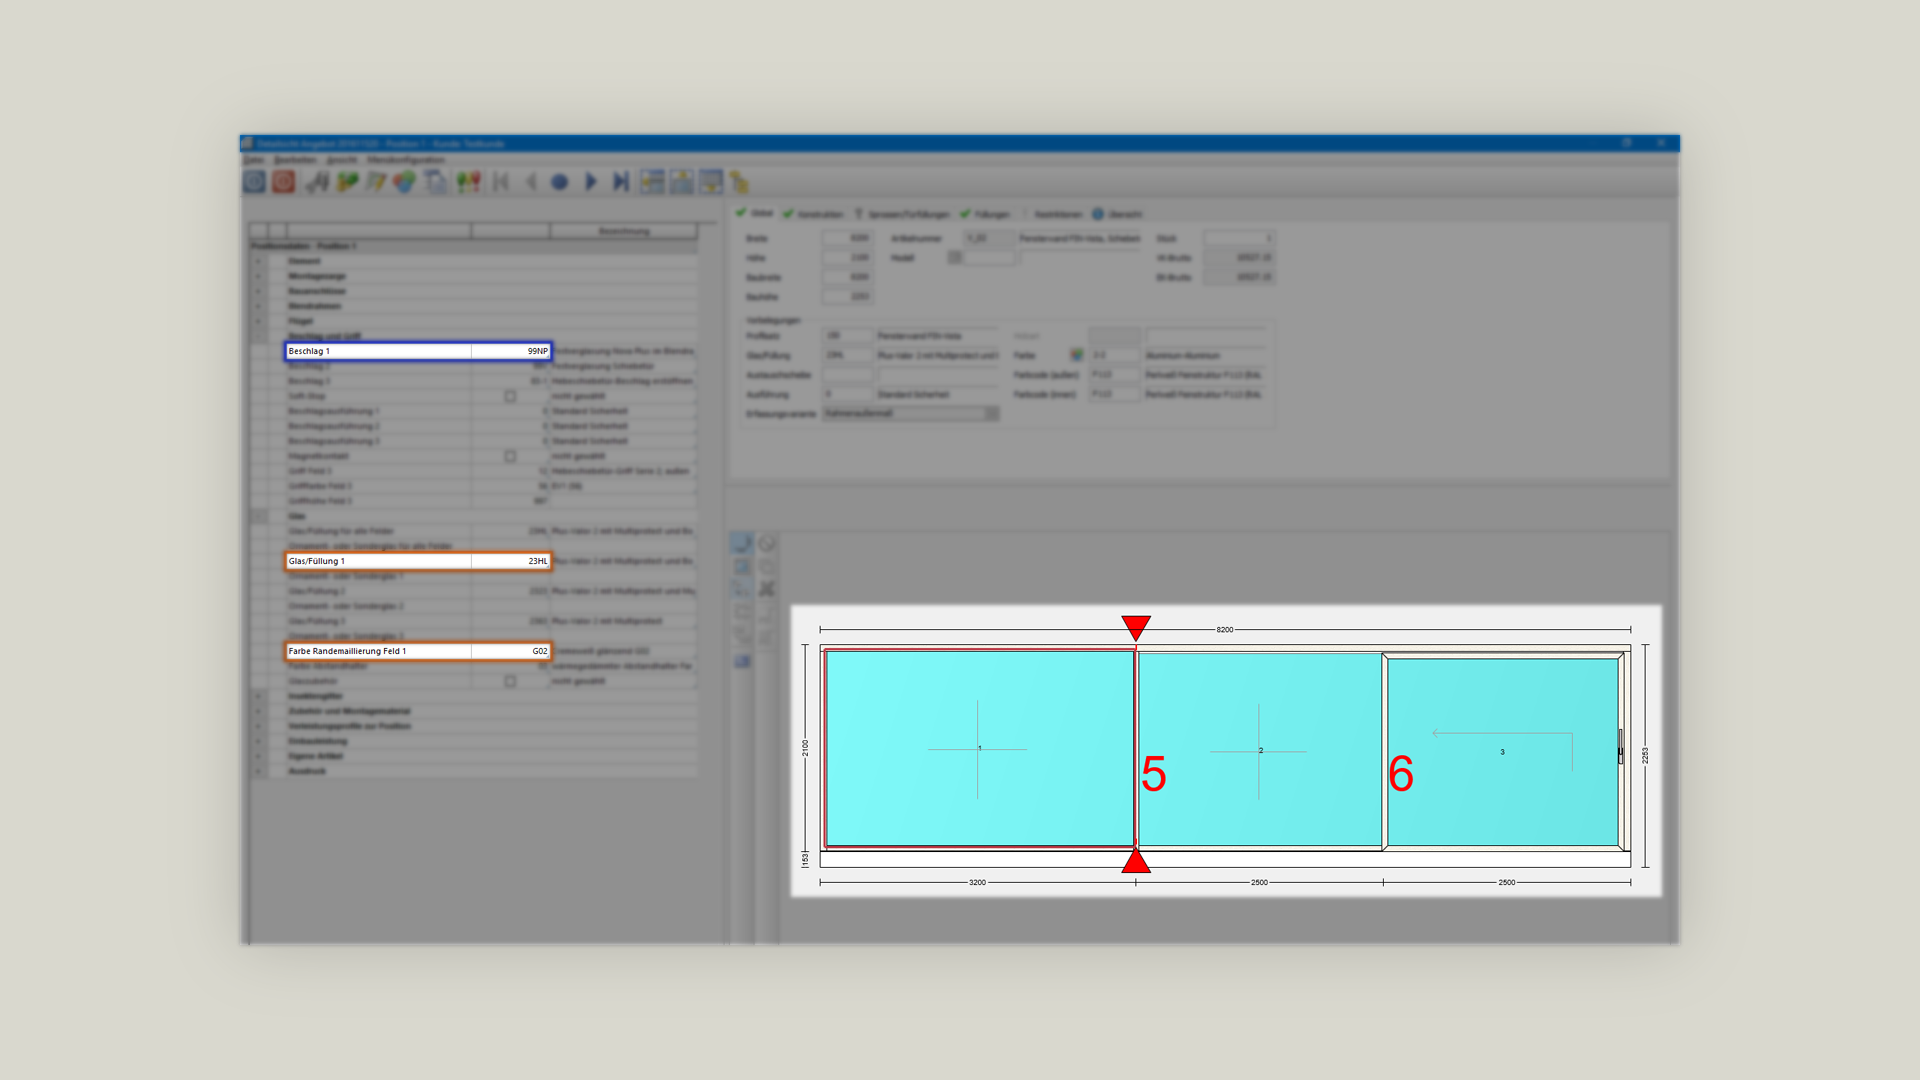Select the Farbe Randemaillierung Feld 1 row
This screenshot has width=1920, height=1080.
point(418,651)
